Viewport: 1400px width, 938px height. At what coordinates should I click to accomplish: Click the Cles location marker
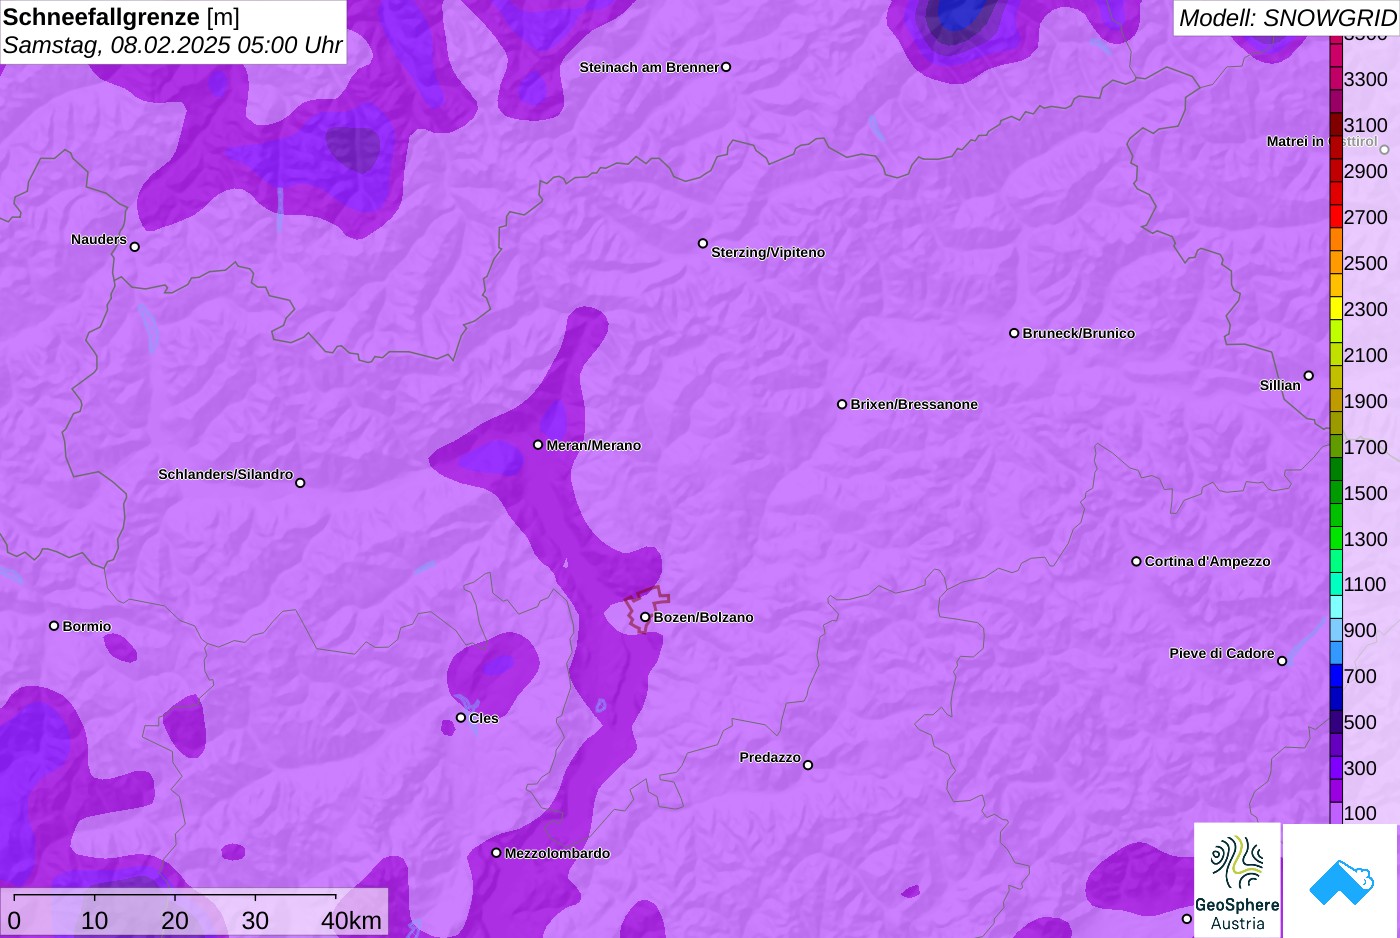click(x=461, y=718)
